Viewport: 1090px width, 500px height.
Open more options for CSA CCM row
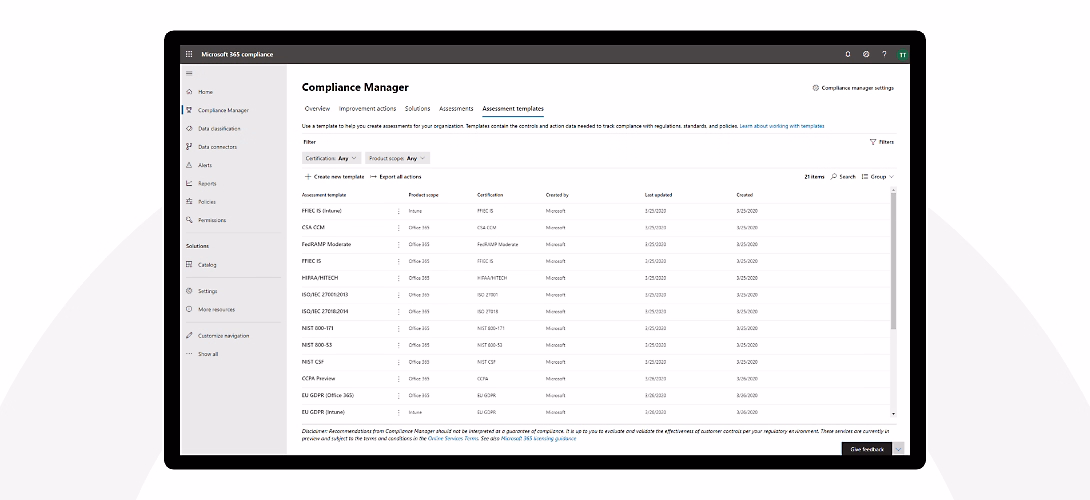point(398,227)
